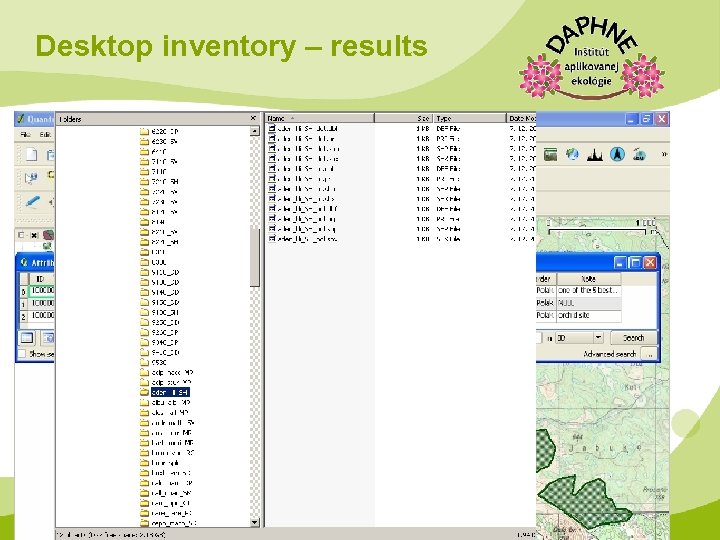Click the ID column header in Attribute table
The image size is (720, 540).
coord(40,279)
